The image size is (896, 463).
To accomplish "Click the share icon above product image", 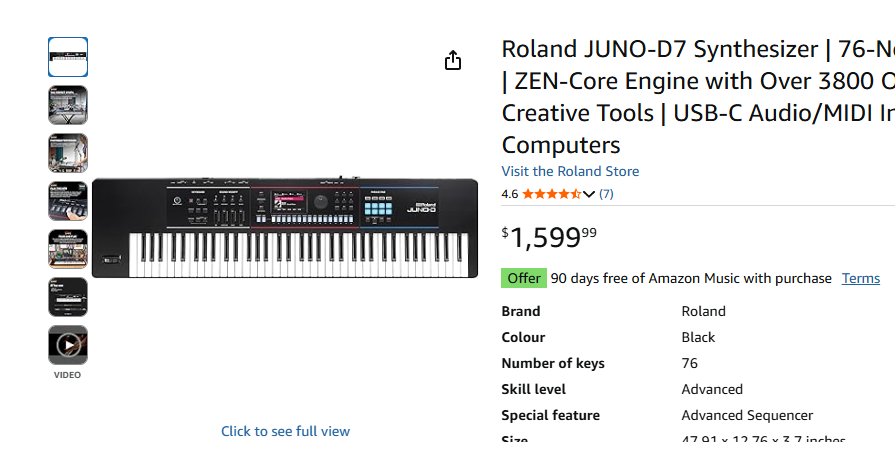I will [453, 61].
